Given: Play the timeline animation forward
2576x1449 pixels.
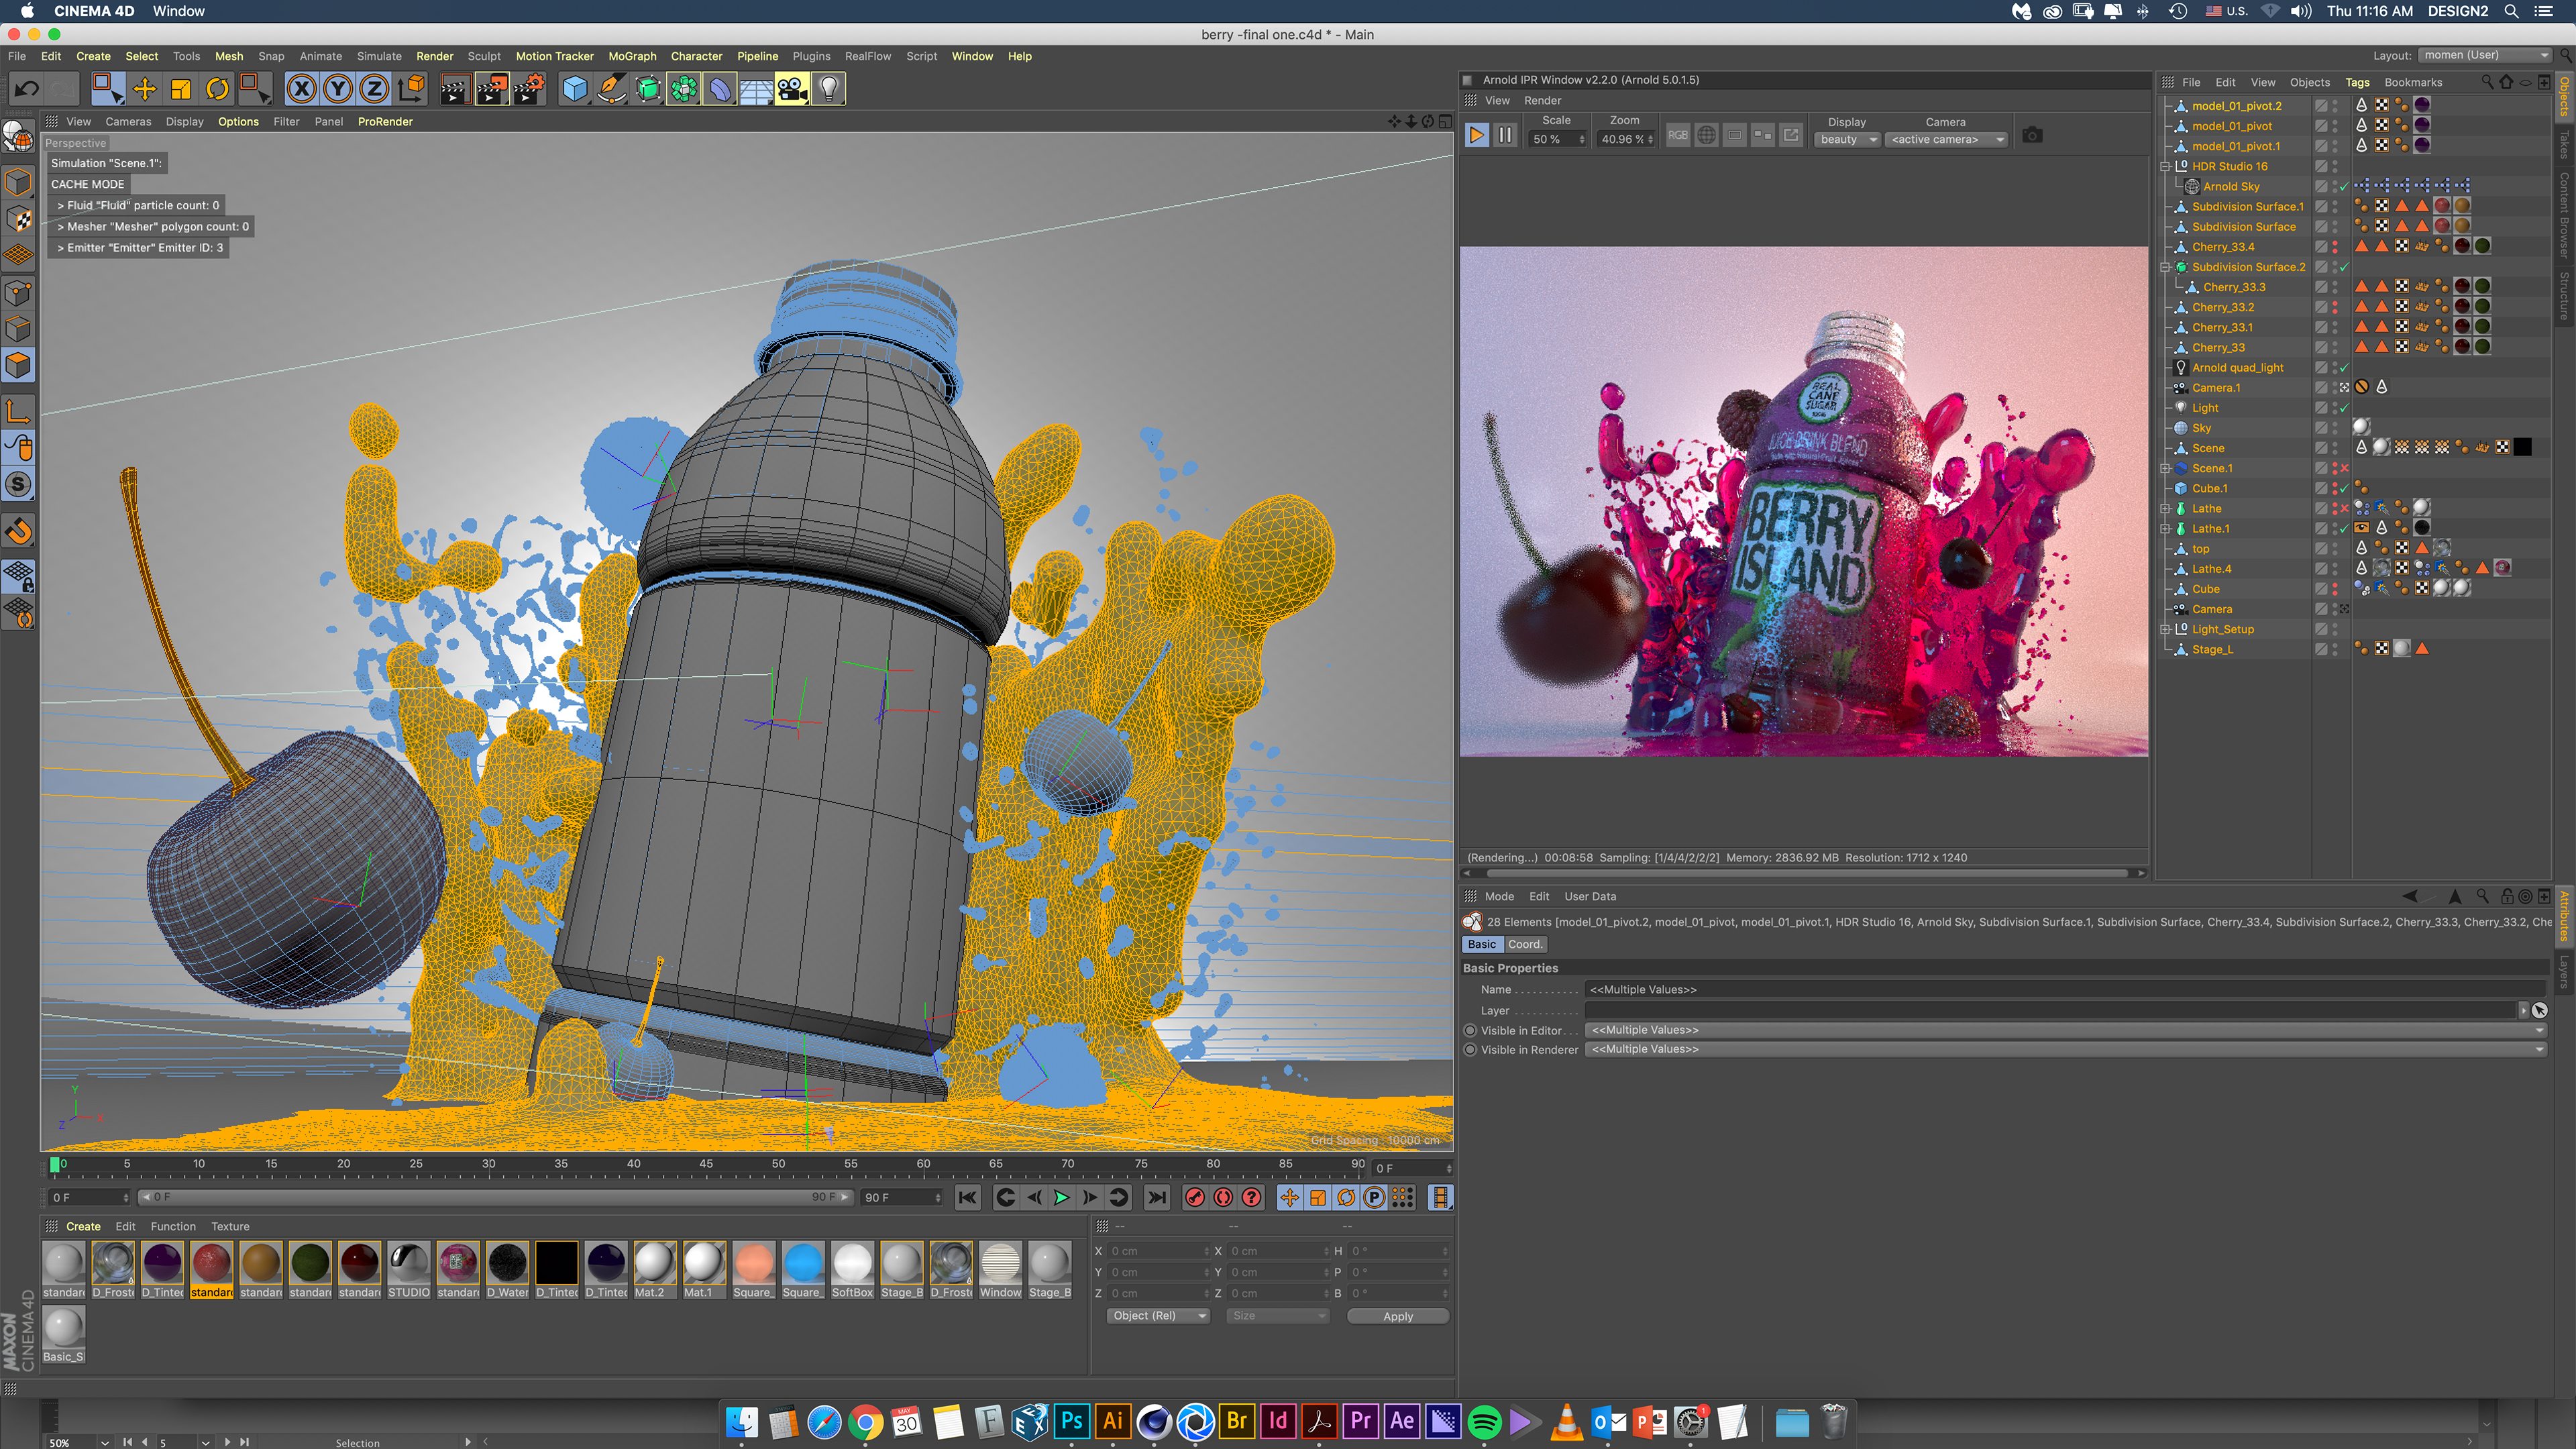Looking at the screenshot, I should [1061, 1197].
